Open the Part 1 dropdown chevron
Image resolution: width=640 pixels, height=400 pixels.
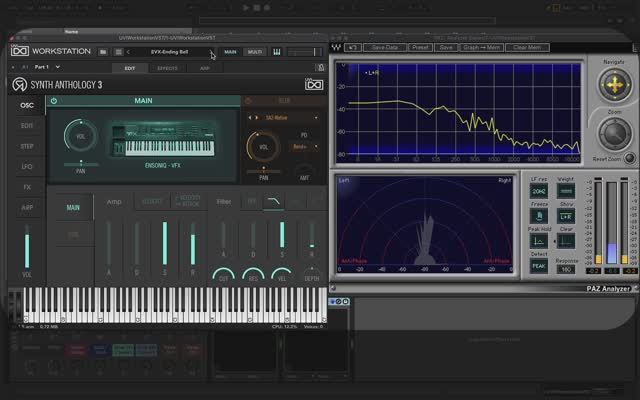pyautogui.click(x=58, y=67)
